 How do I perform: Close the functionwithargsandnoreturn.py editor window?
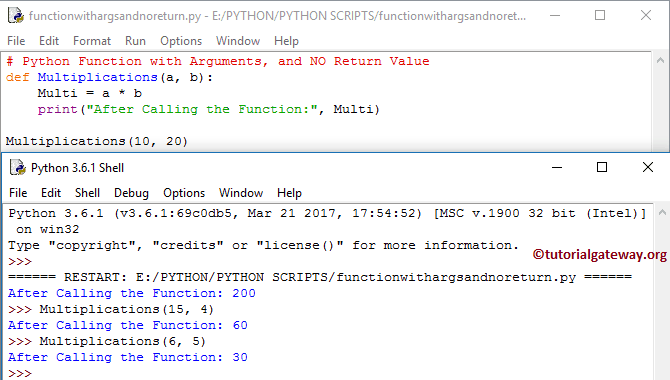646,15
